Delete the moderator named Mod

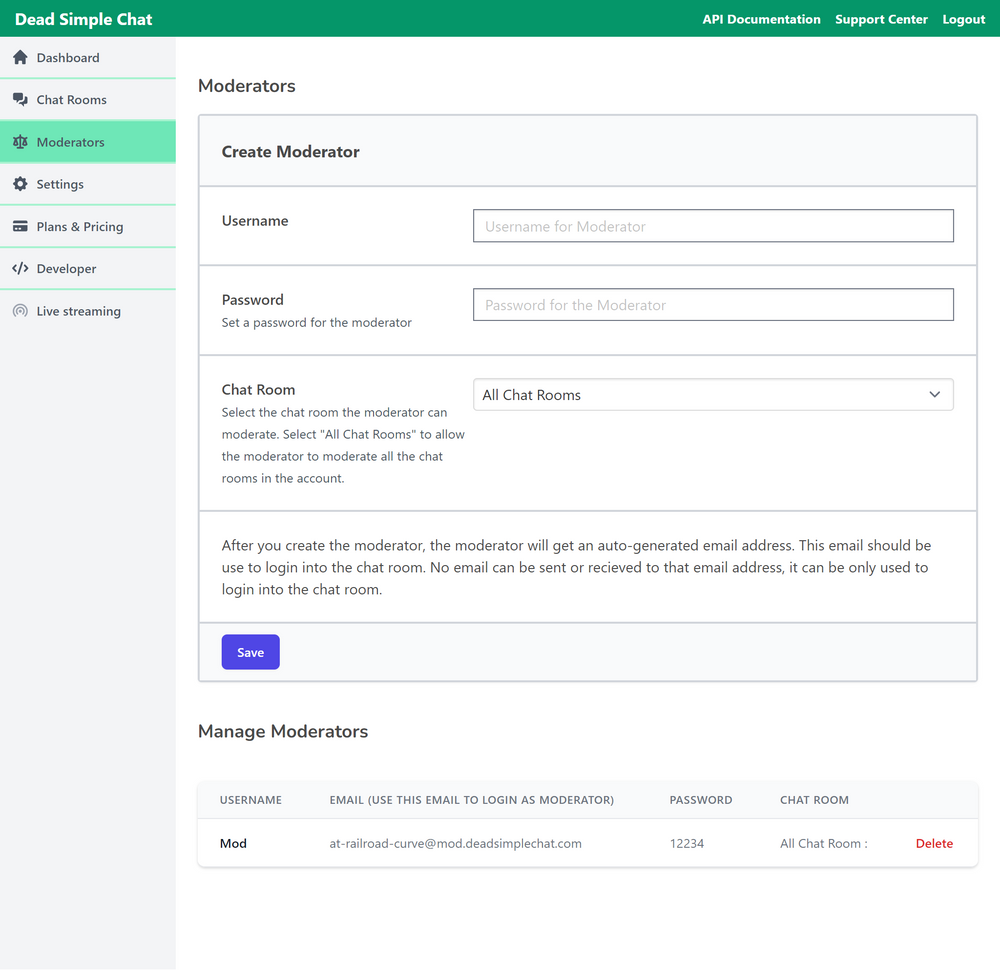pyautogui.click(x=934, y=843)
